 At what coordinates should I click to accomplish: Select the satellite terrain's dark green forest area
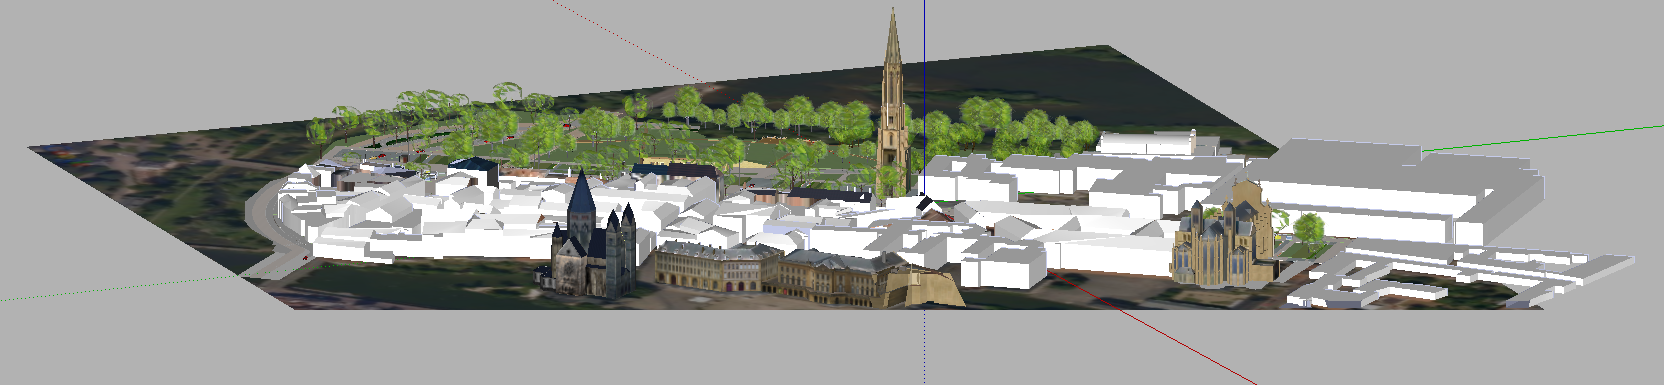point(150,180)
